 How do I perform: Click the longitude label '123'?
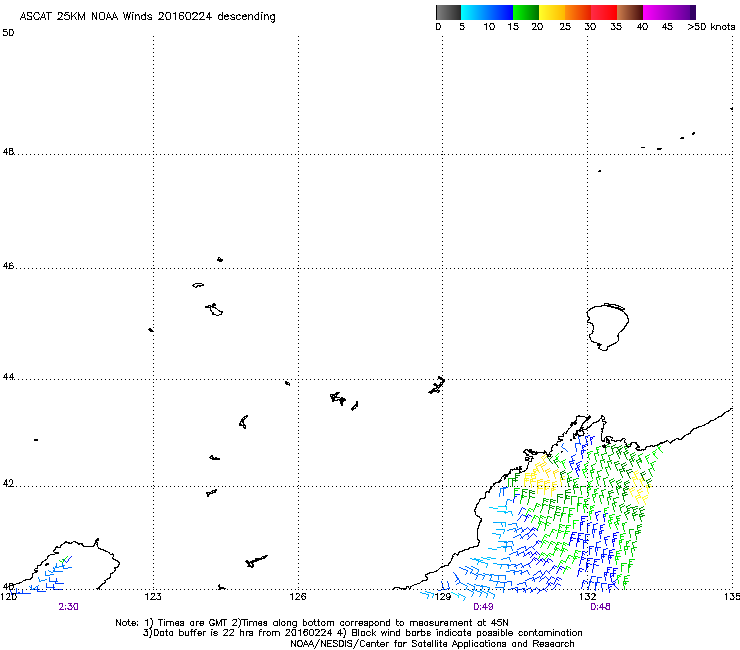tap(153, 597)
